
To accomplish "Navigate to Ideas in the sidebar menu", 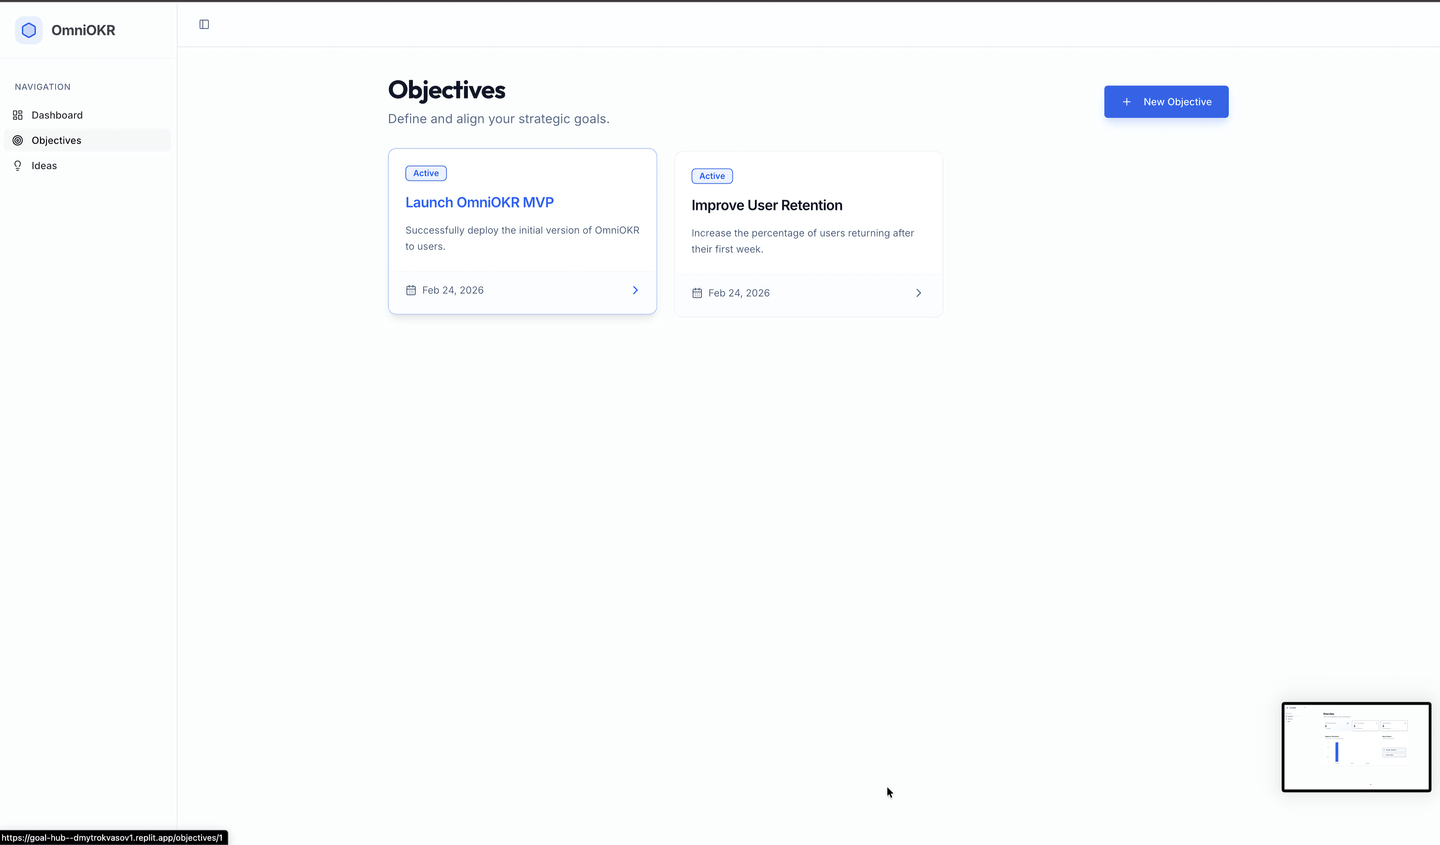I will (44, 165).
